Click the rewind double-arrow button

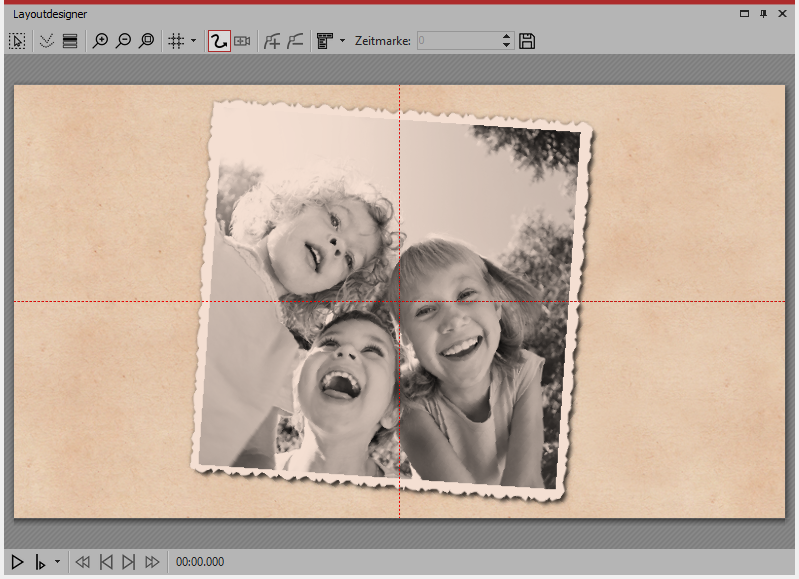[83, 562]
